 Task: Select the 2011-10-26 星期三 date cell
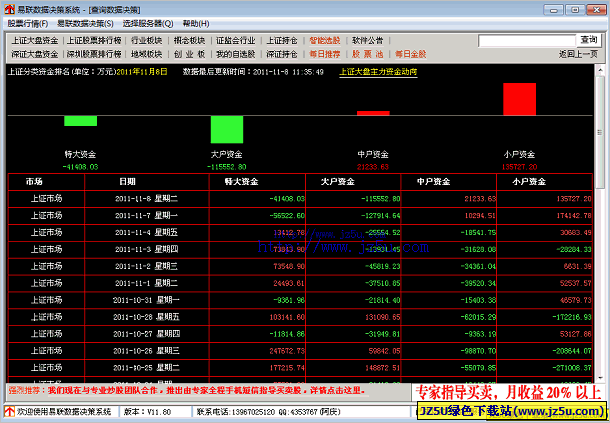click(147, 351)
